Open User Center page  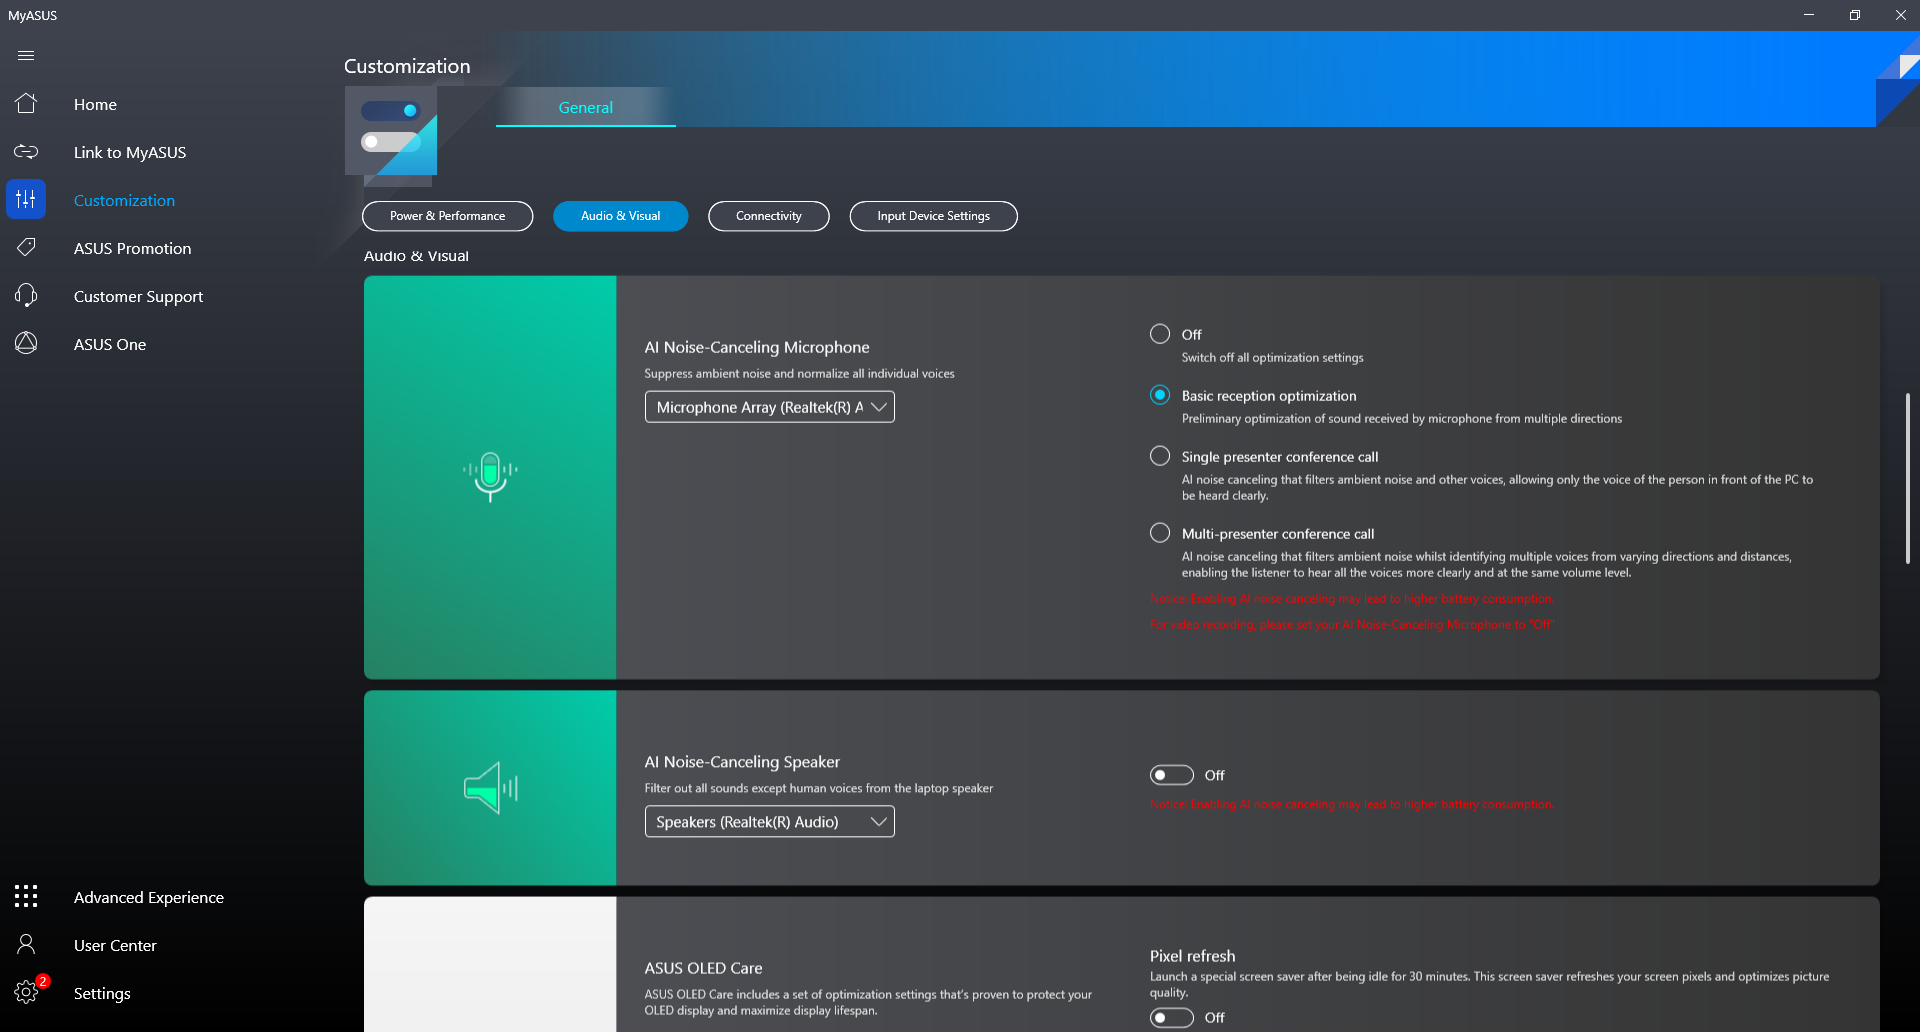click(x=115, y=945)
